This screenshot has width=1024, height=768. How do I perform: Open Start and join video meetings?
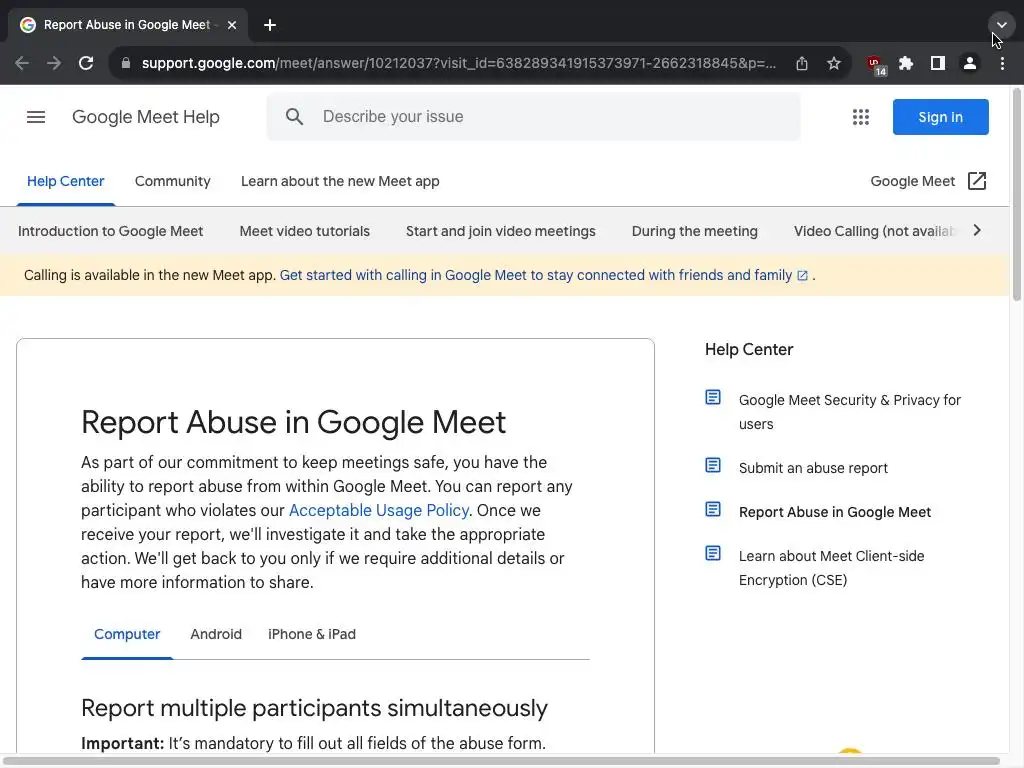click(x=500, y=231)
